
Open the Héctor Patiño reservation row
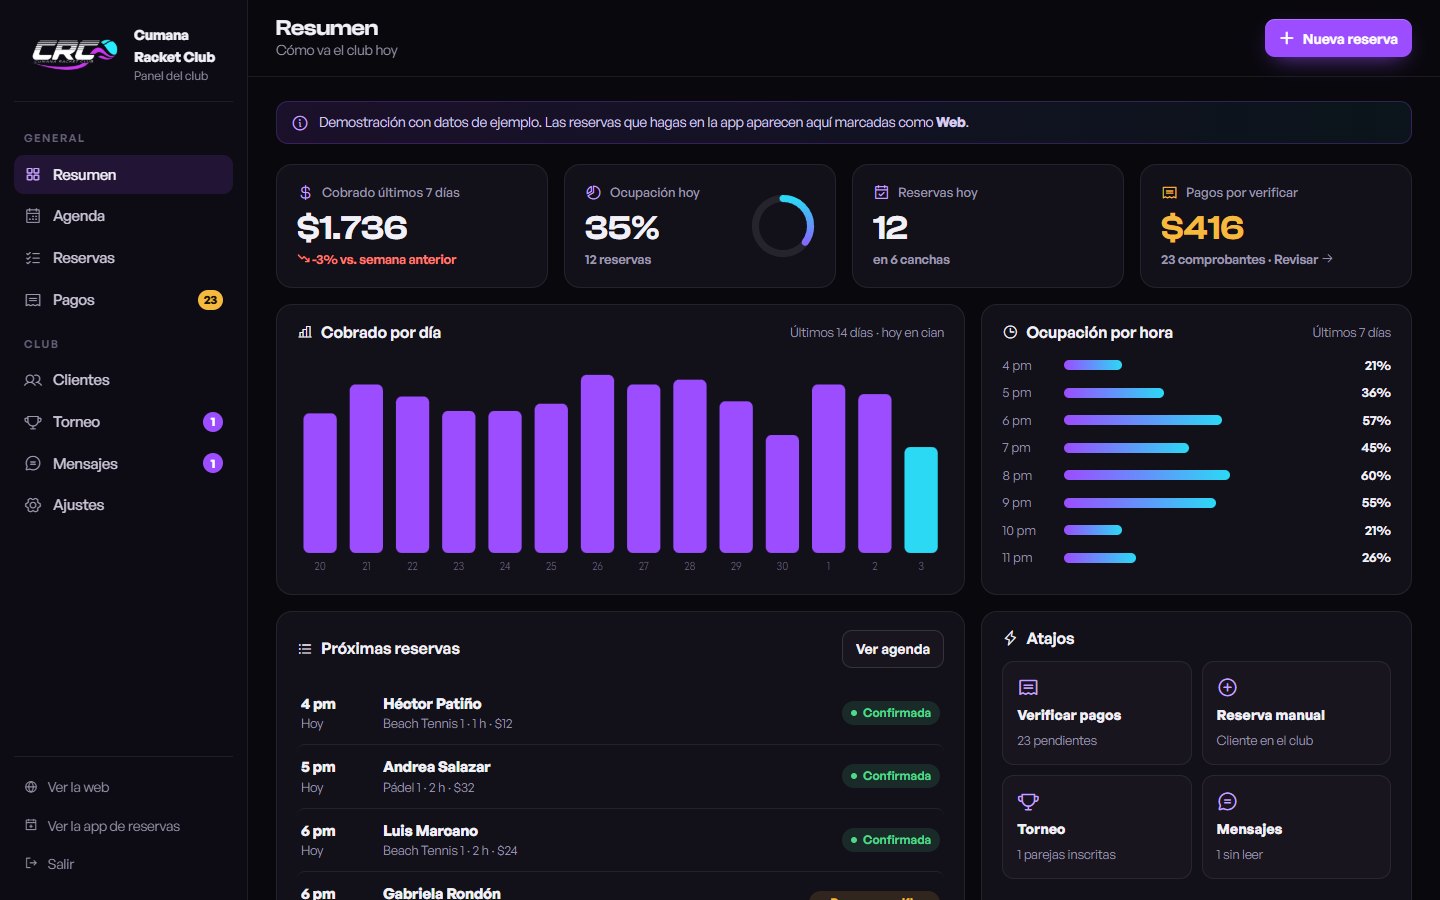(x=620, y=713)
